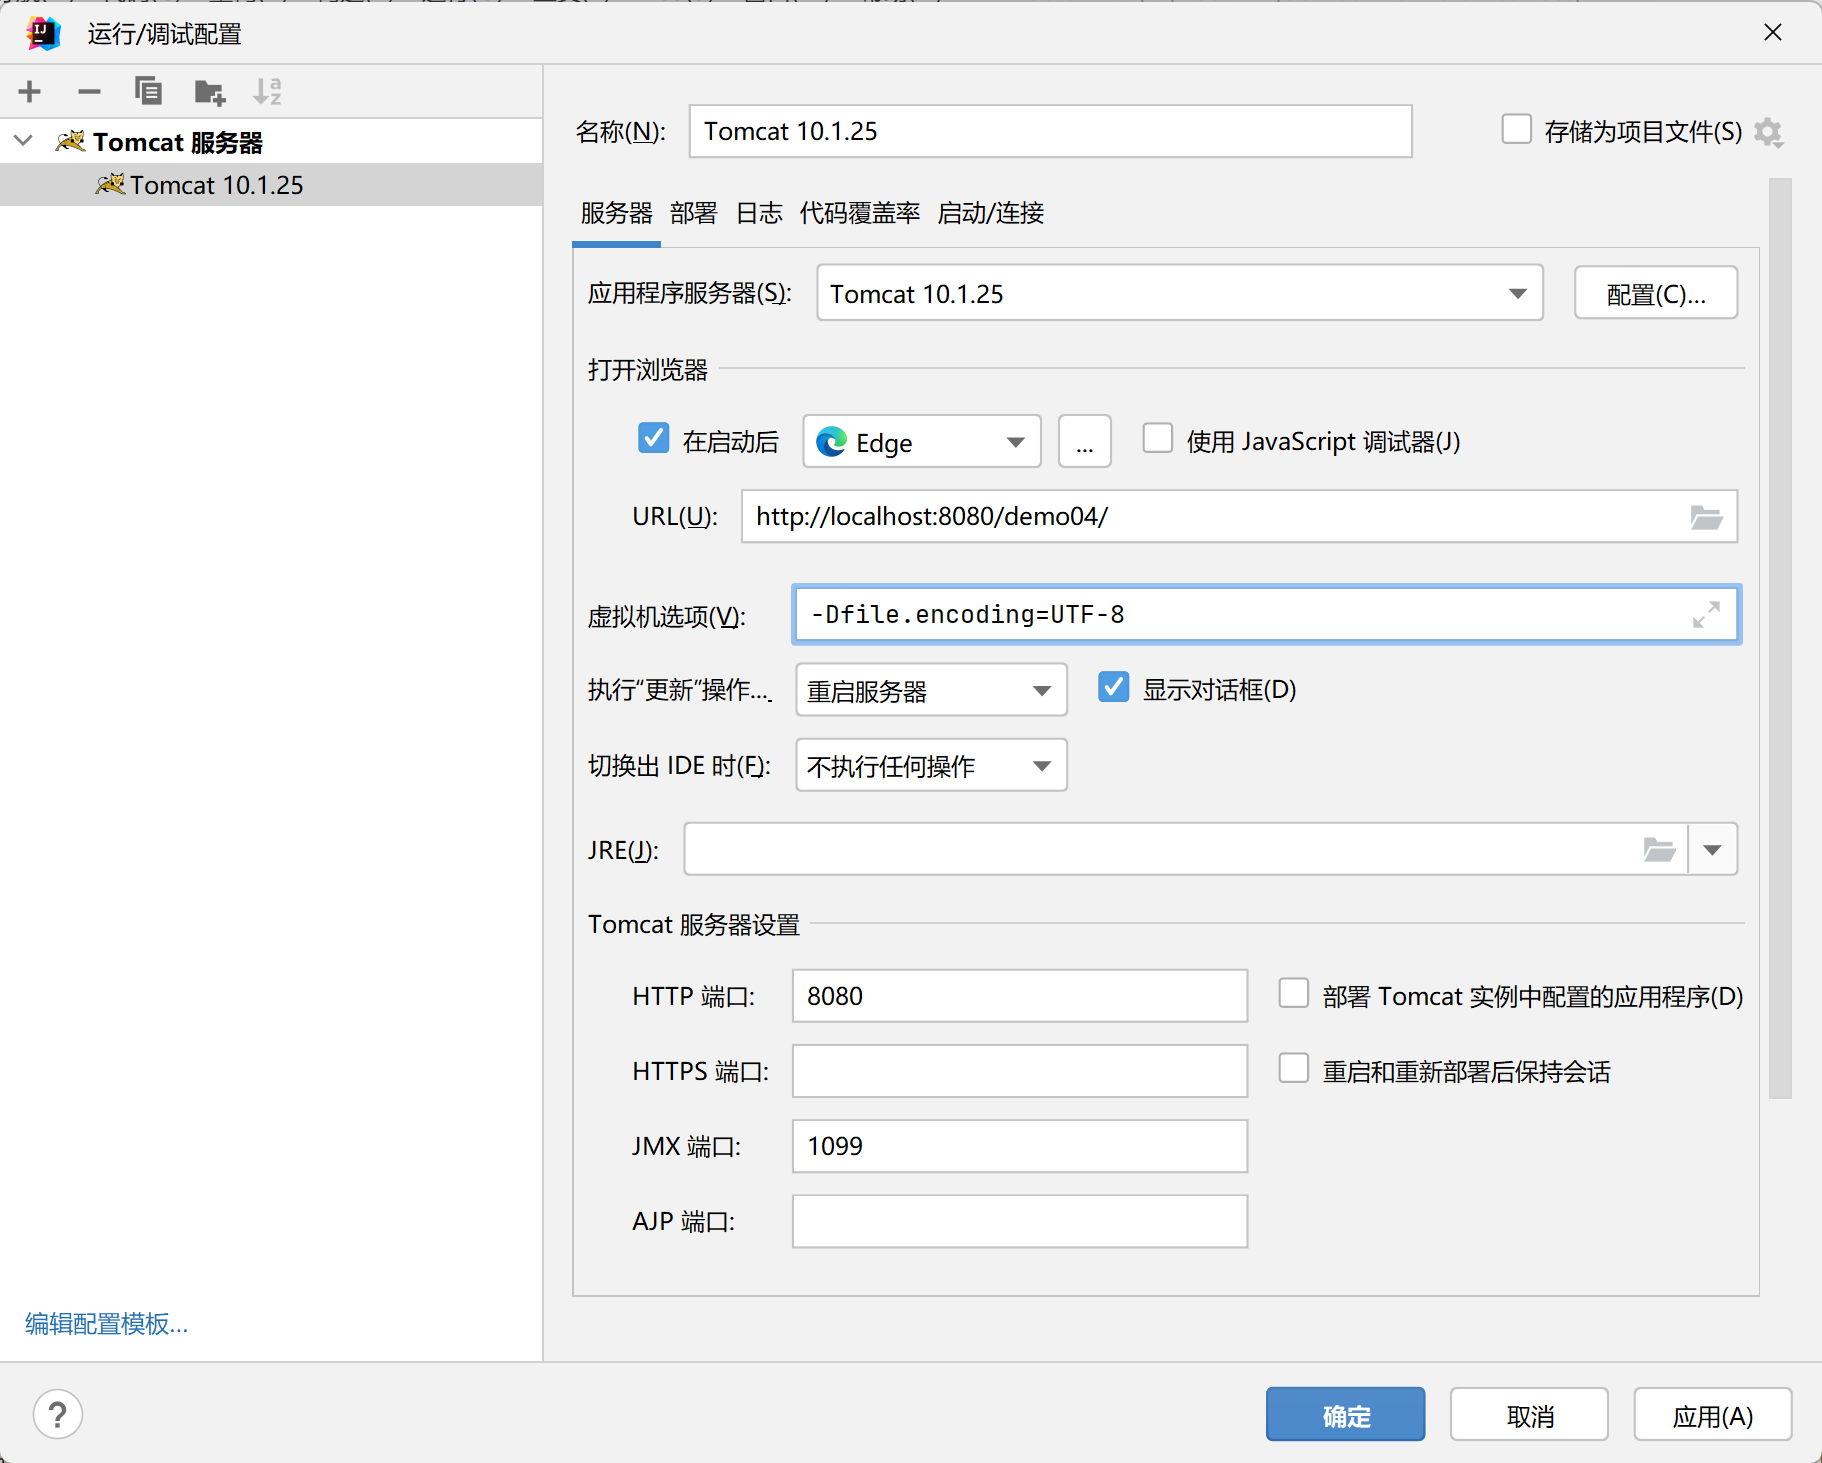Collapse the Tomcat 服务器 tree node
1822x1463 pixels.
coord(24,141)
